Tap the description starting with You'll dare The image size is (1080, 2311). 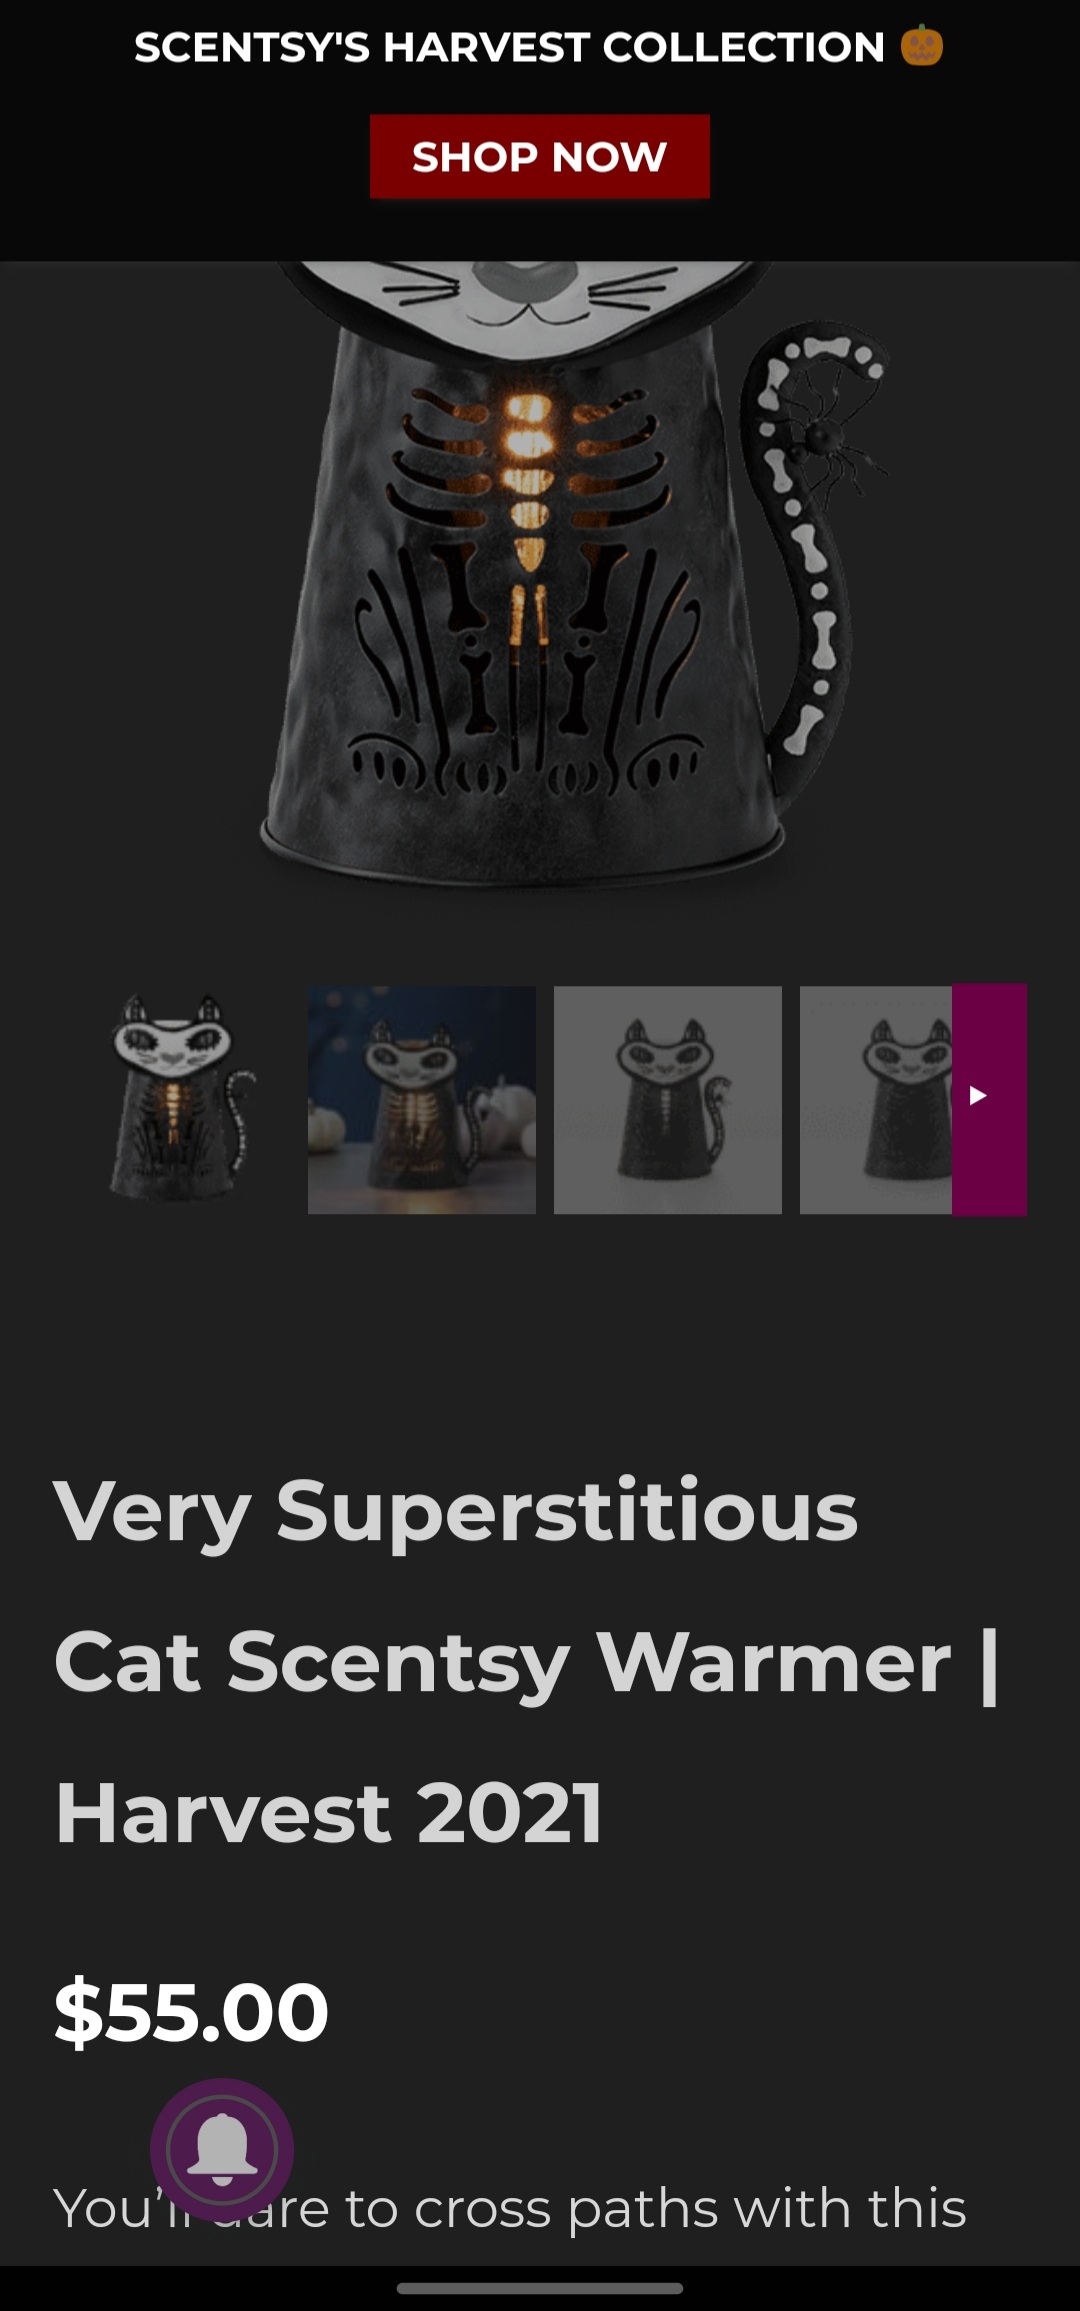click(510, 2207)
